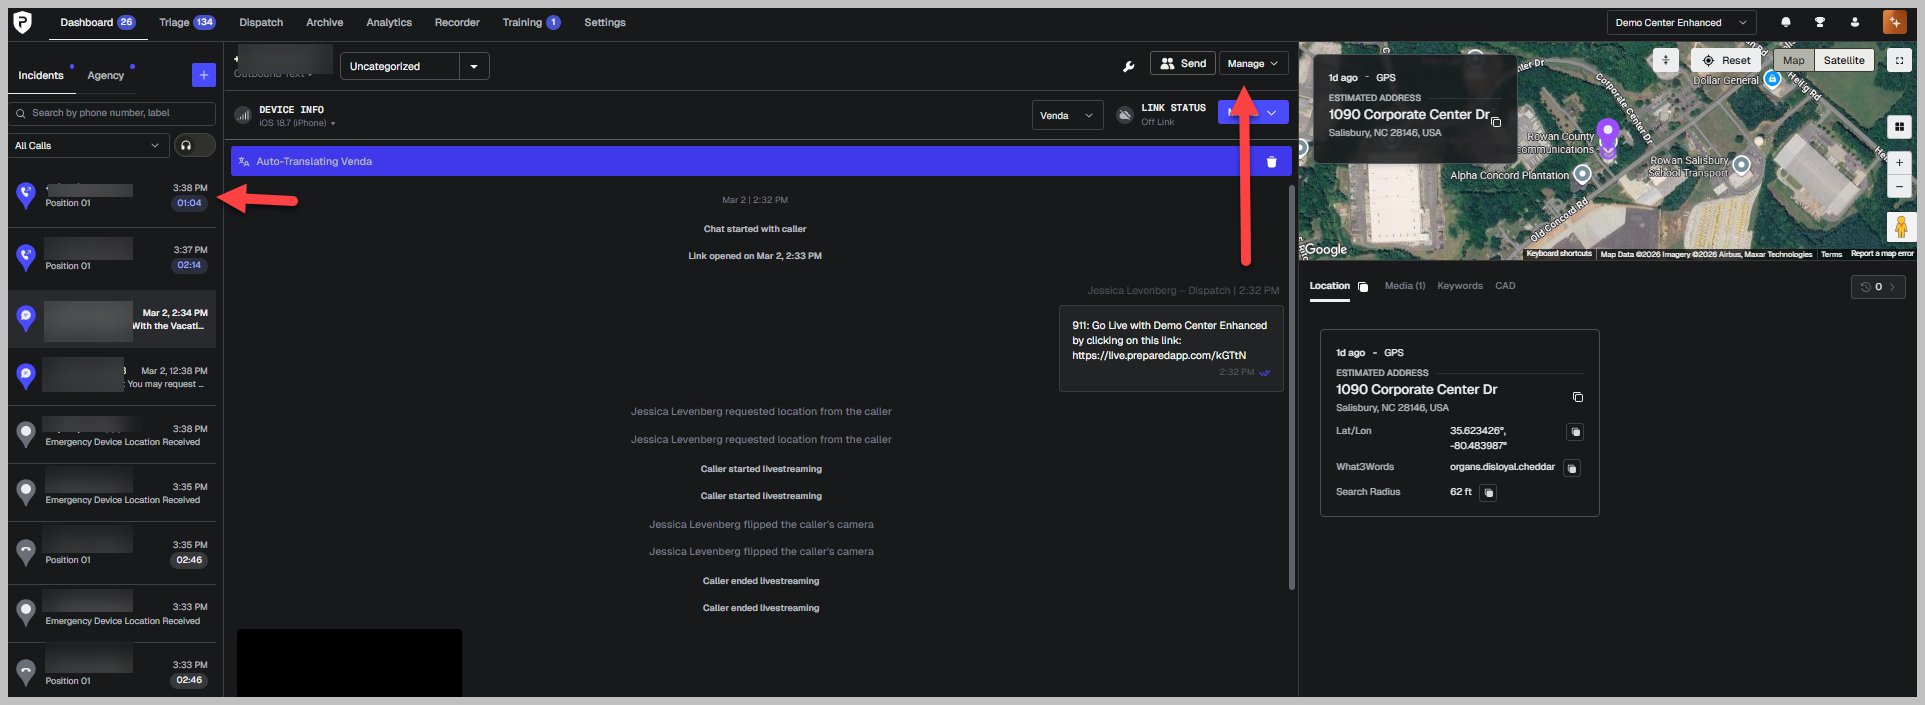The width and height of the screenshot is (1925, 705).
Task: Expand the All Calls dropdown
Action: pos(86,145)
